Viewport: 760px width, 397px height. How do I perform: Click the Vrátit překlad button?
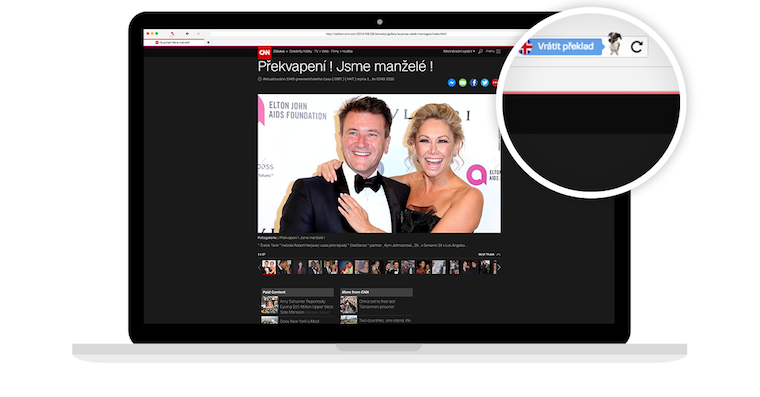[x=565, y=47]
